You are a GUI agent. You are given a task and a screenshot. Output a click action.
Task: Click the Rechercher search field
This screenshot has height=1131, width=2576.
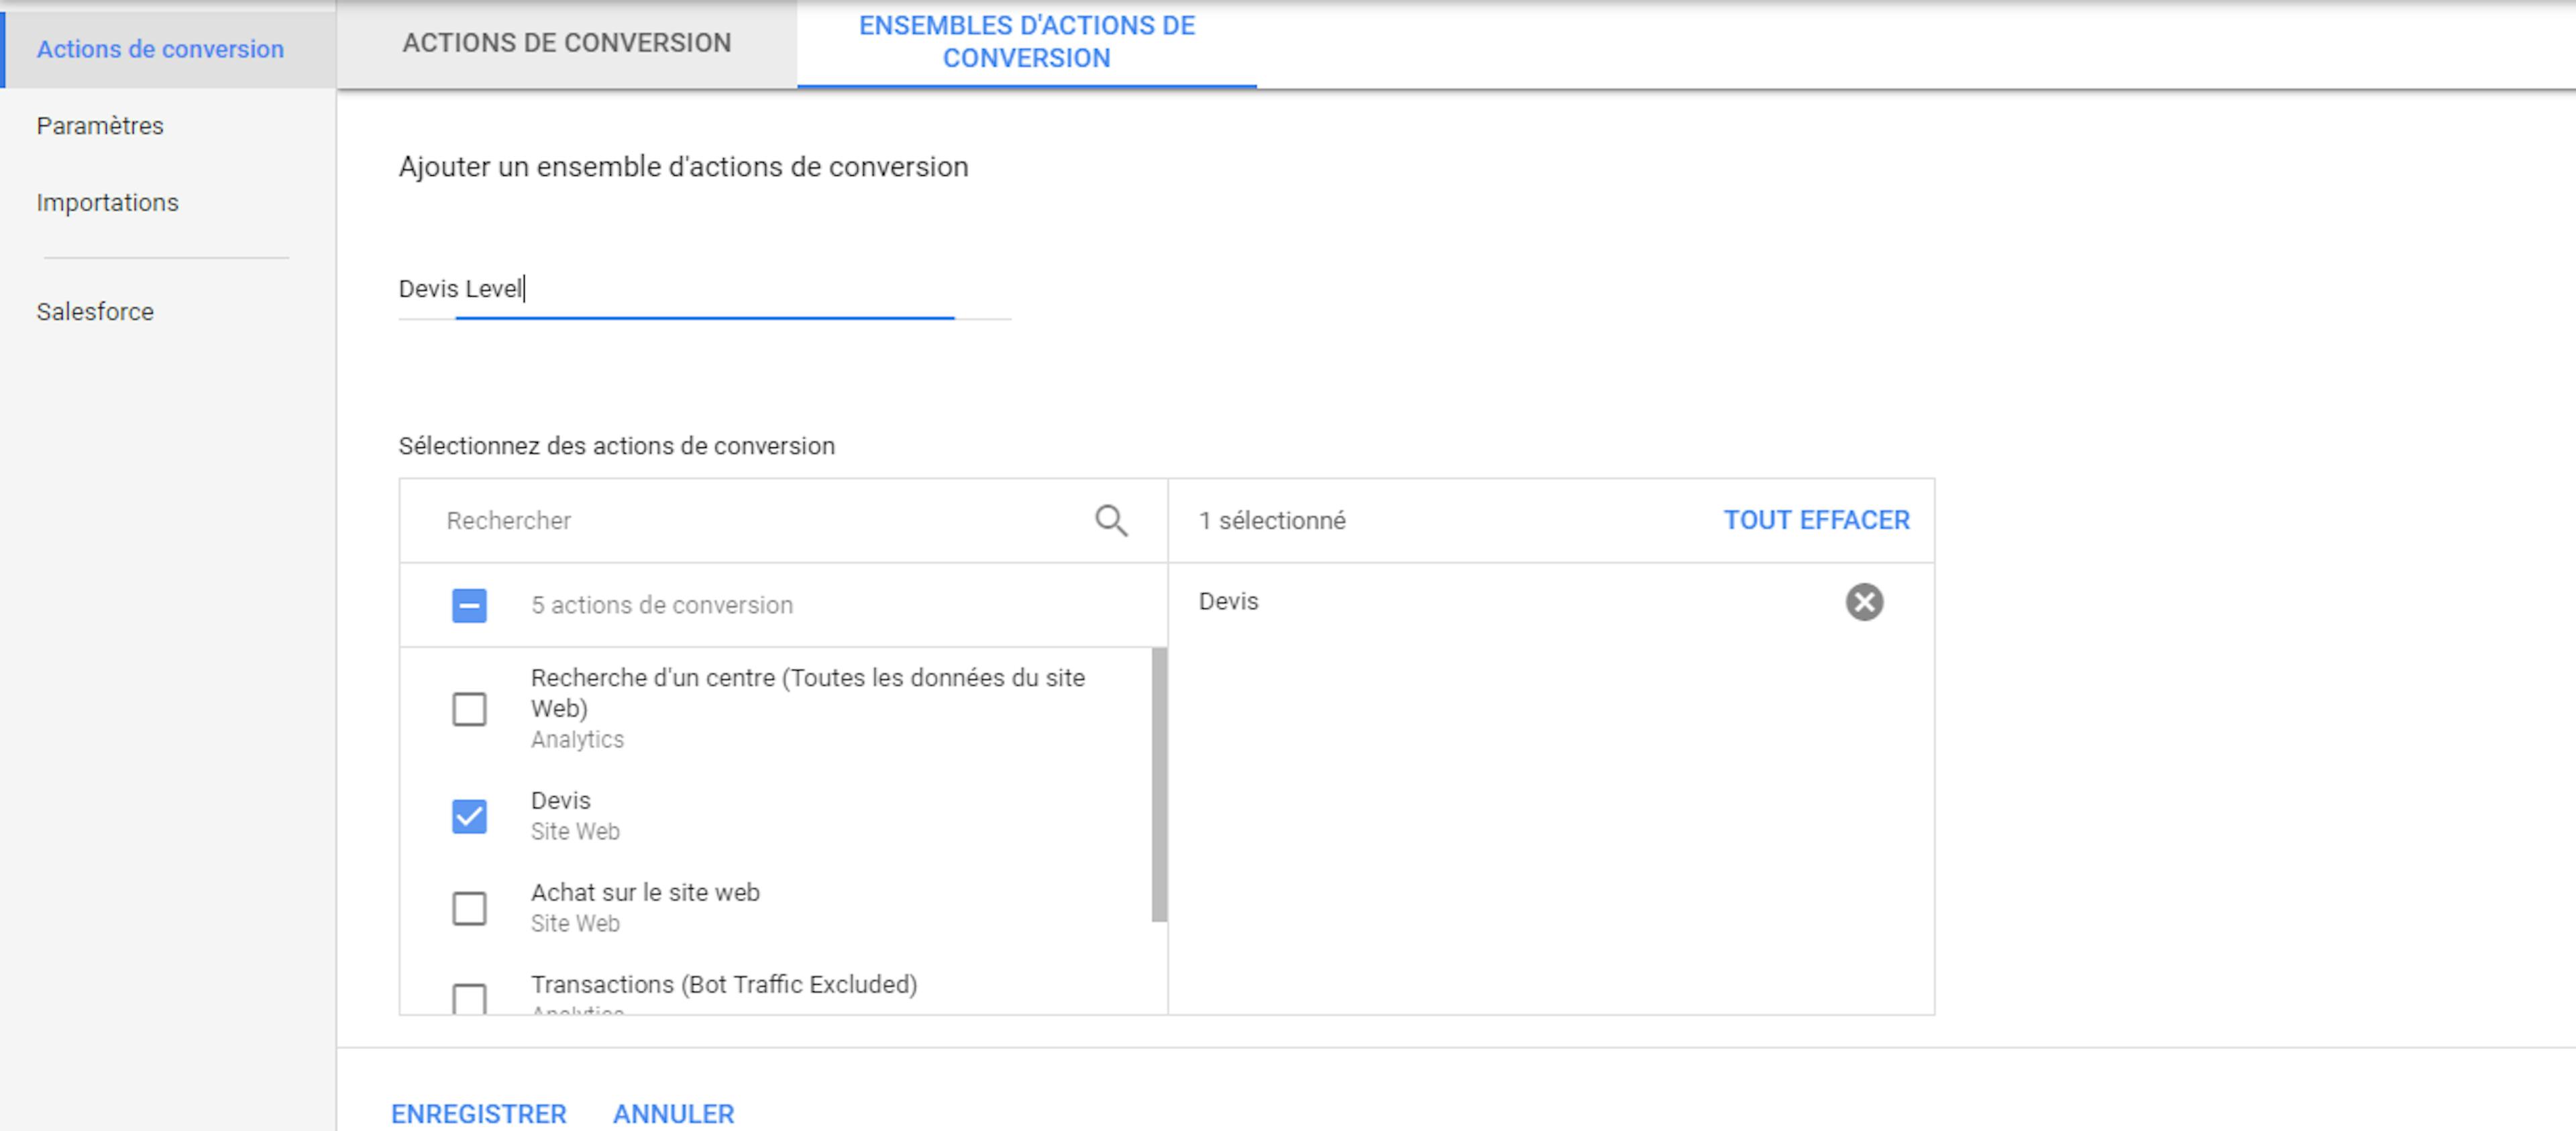click(x=760, y=521)
